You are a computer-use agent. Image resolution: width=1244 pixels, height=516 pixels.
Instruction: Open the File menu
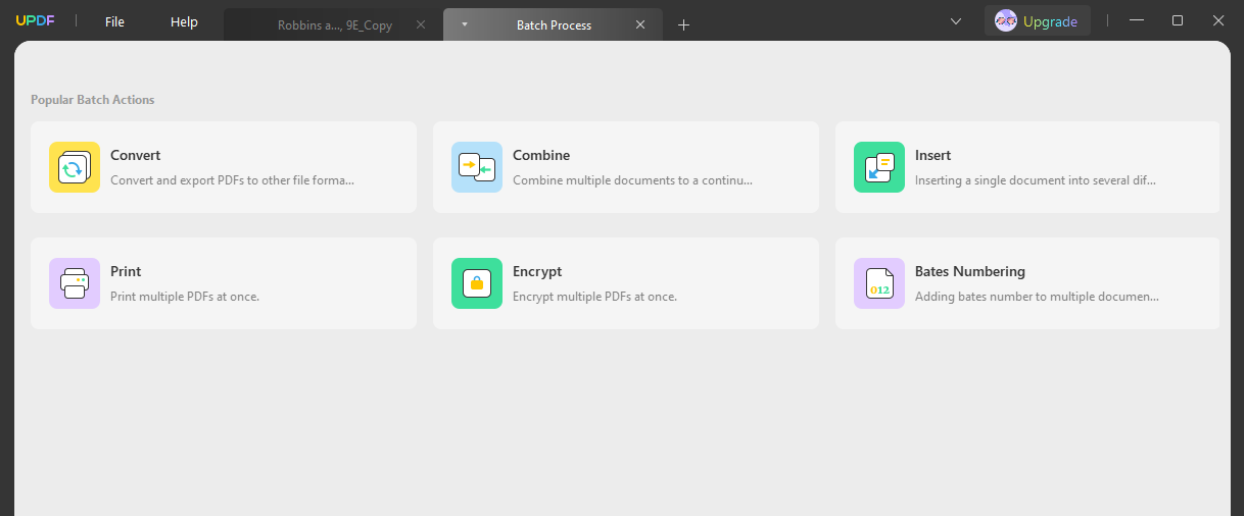[x=115, y=22]
